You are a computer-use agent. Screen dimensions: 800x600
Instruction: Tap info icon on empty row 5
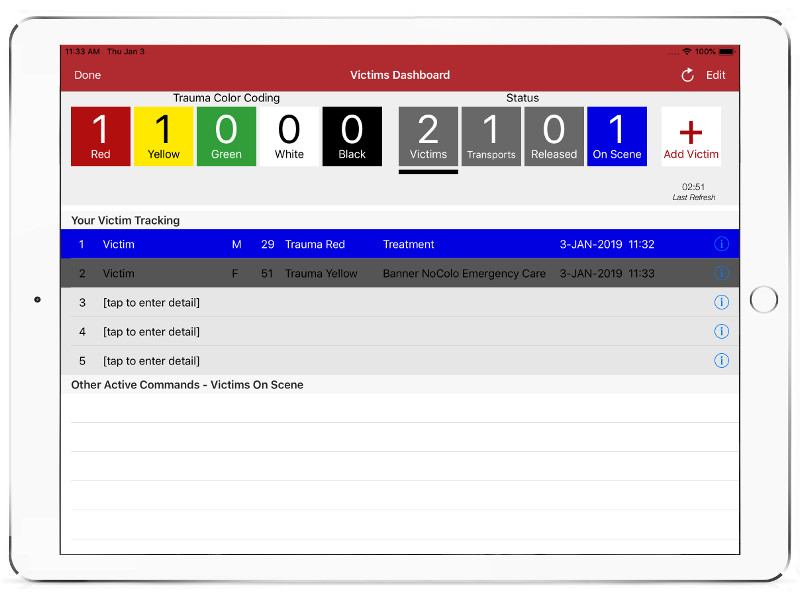pyautogui.click(x=721, y=361)
